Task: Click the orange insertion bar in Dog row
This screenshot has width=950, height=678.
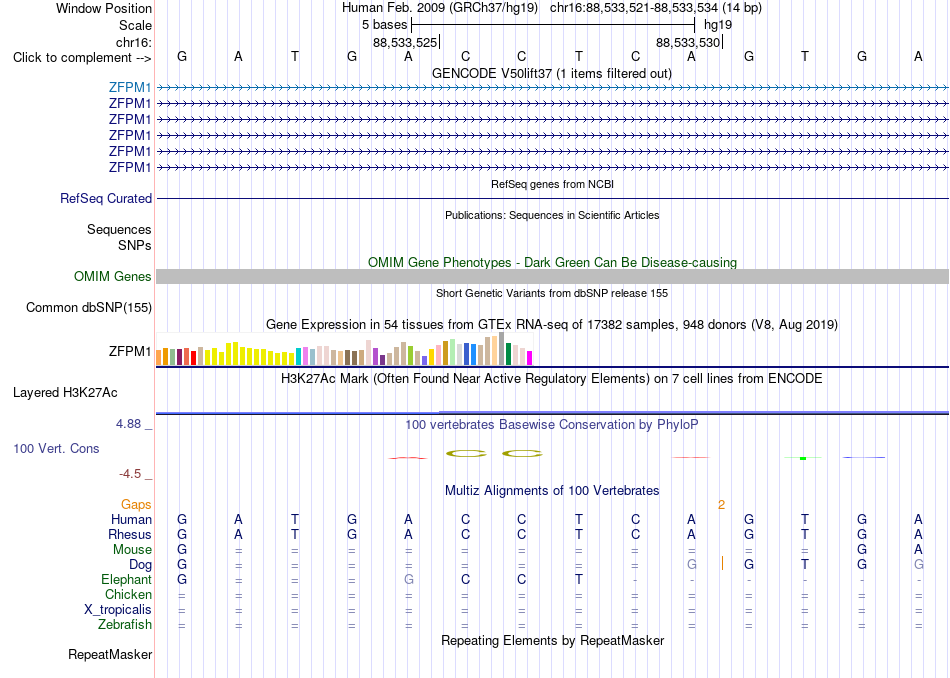Action: (x=722, y=563)
